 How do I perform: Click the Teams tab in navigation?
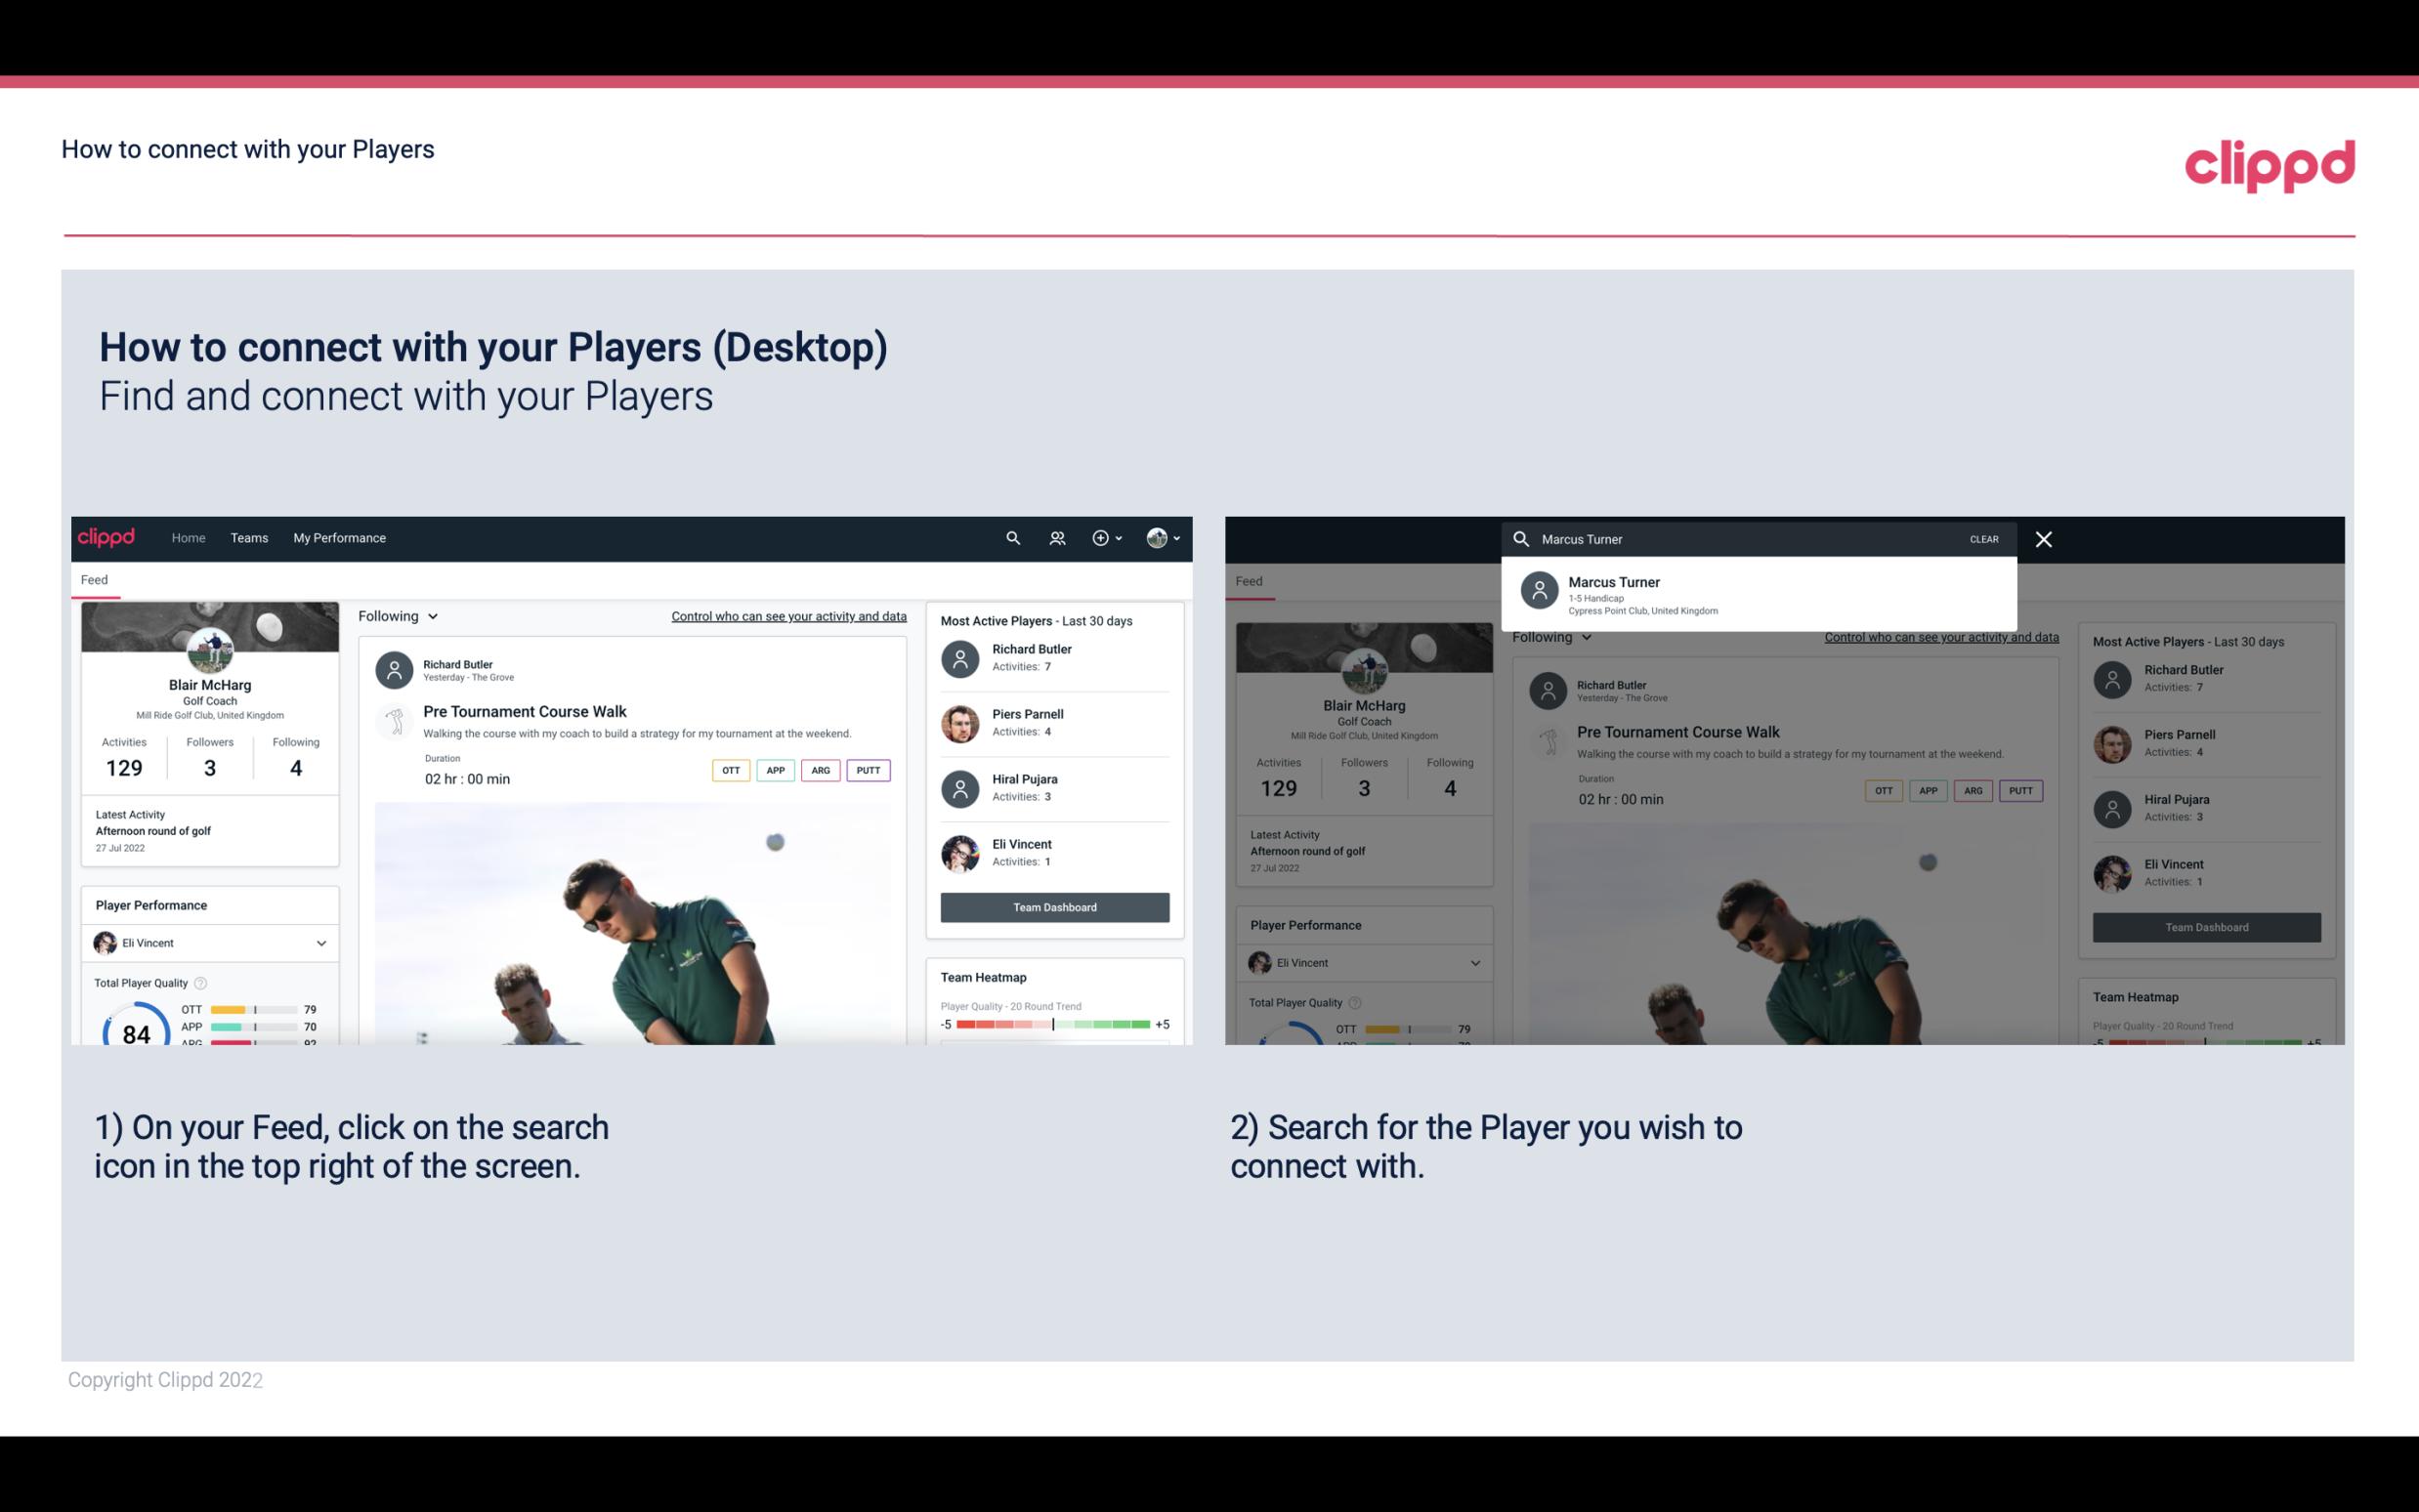(x=251, y=536)
